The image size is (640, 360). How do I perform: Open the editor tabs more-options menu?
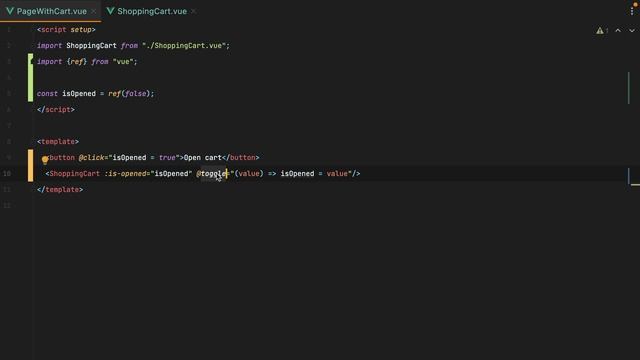[x=632, y=11]
